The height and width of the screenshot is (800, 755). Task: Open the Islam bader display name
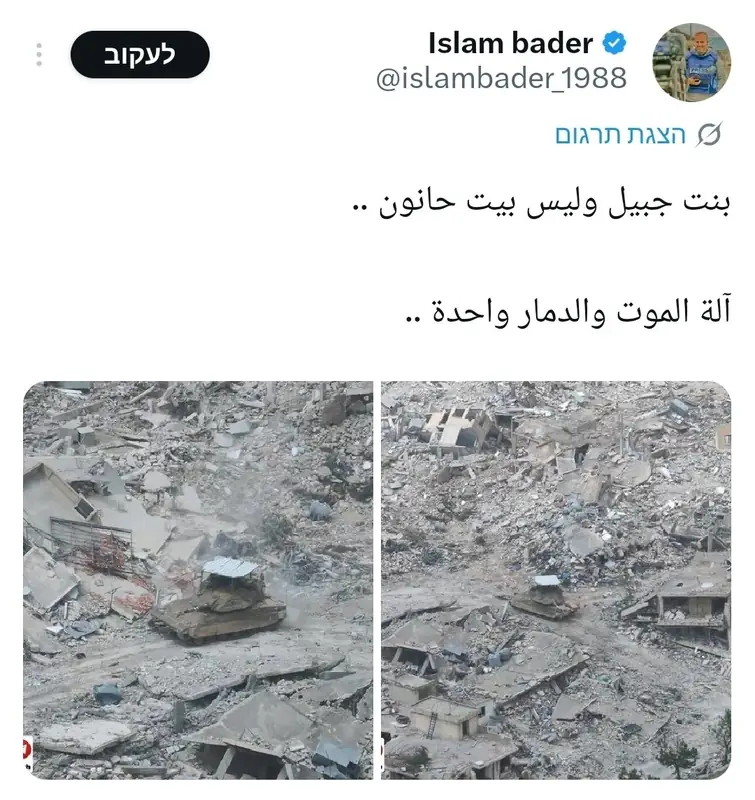(510, 43)
